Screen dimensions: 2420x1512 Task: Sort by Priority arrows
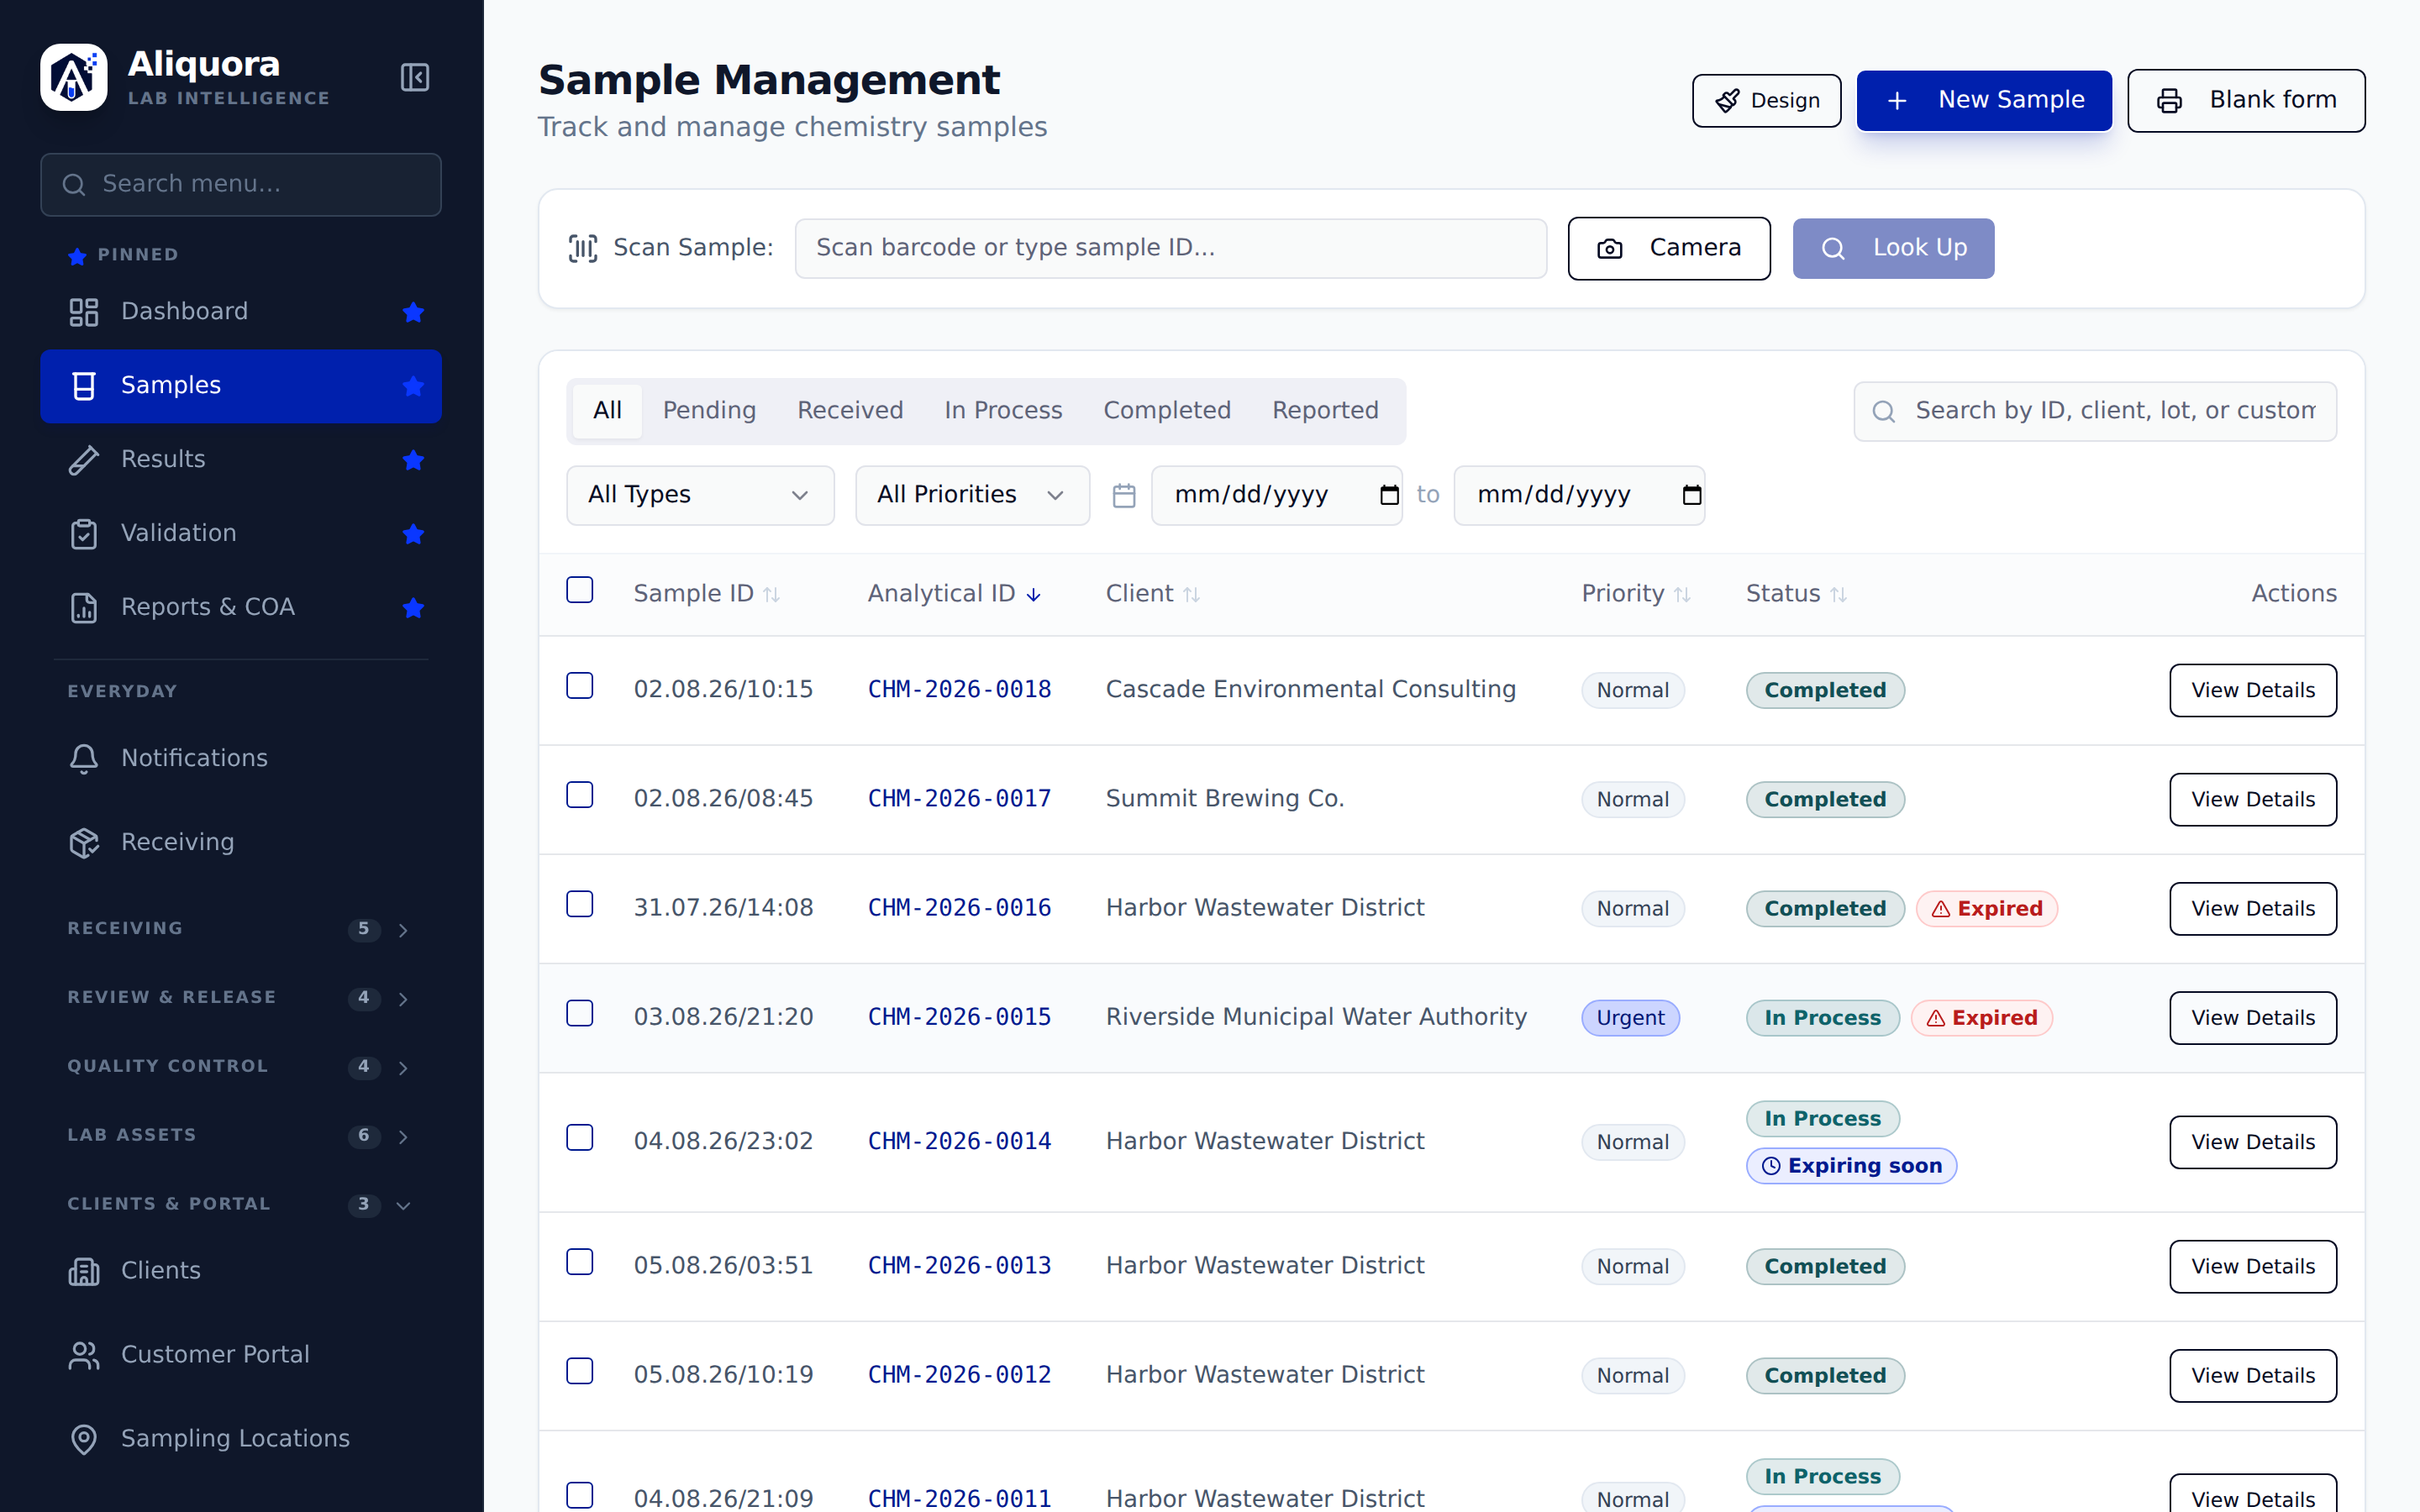tap(1682, 595)
